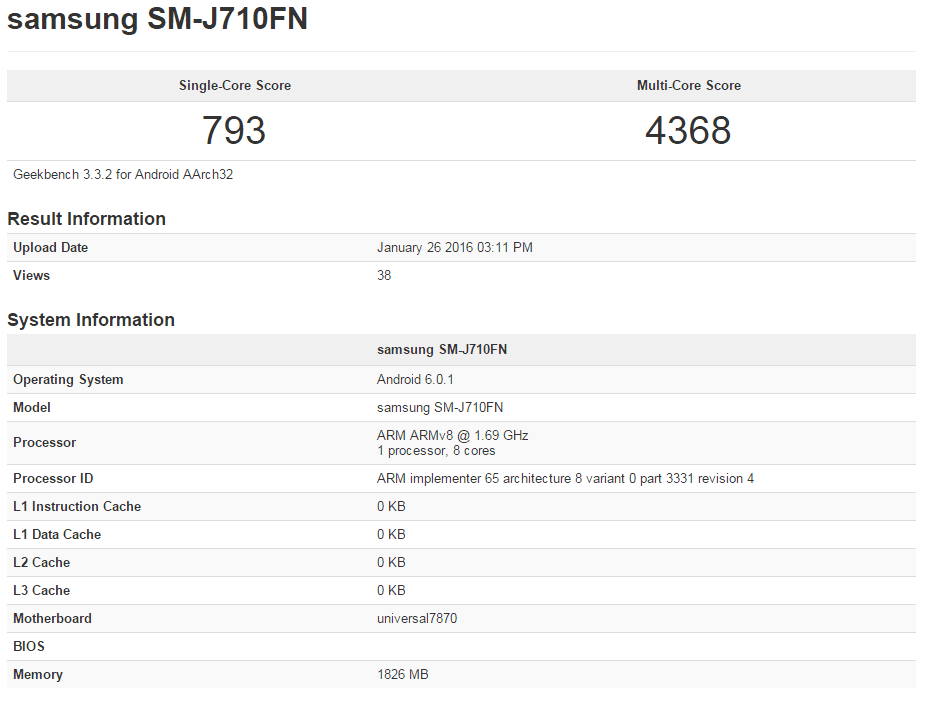Click the L1 Instruction Cache row label
931x703 pixels.
click(77, 506)
